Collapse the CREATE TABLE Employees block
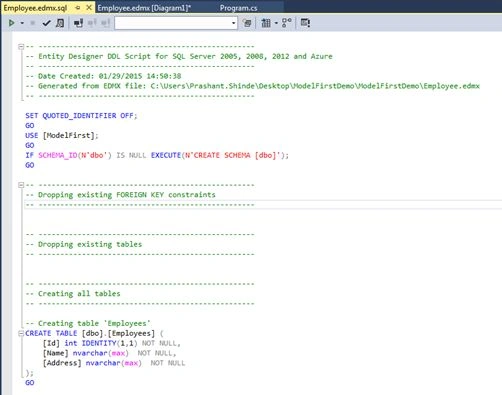502x395 pixels. tap(21, 333)
